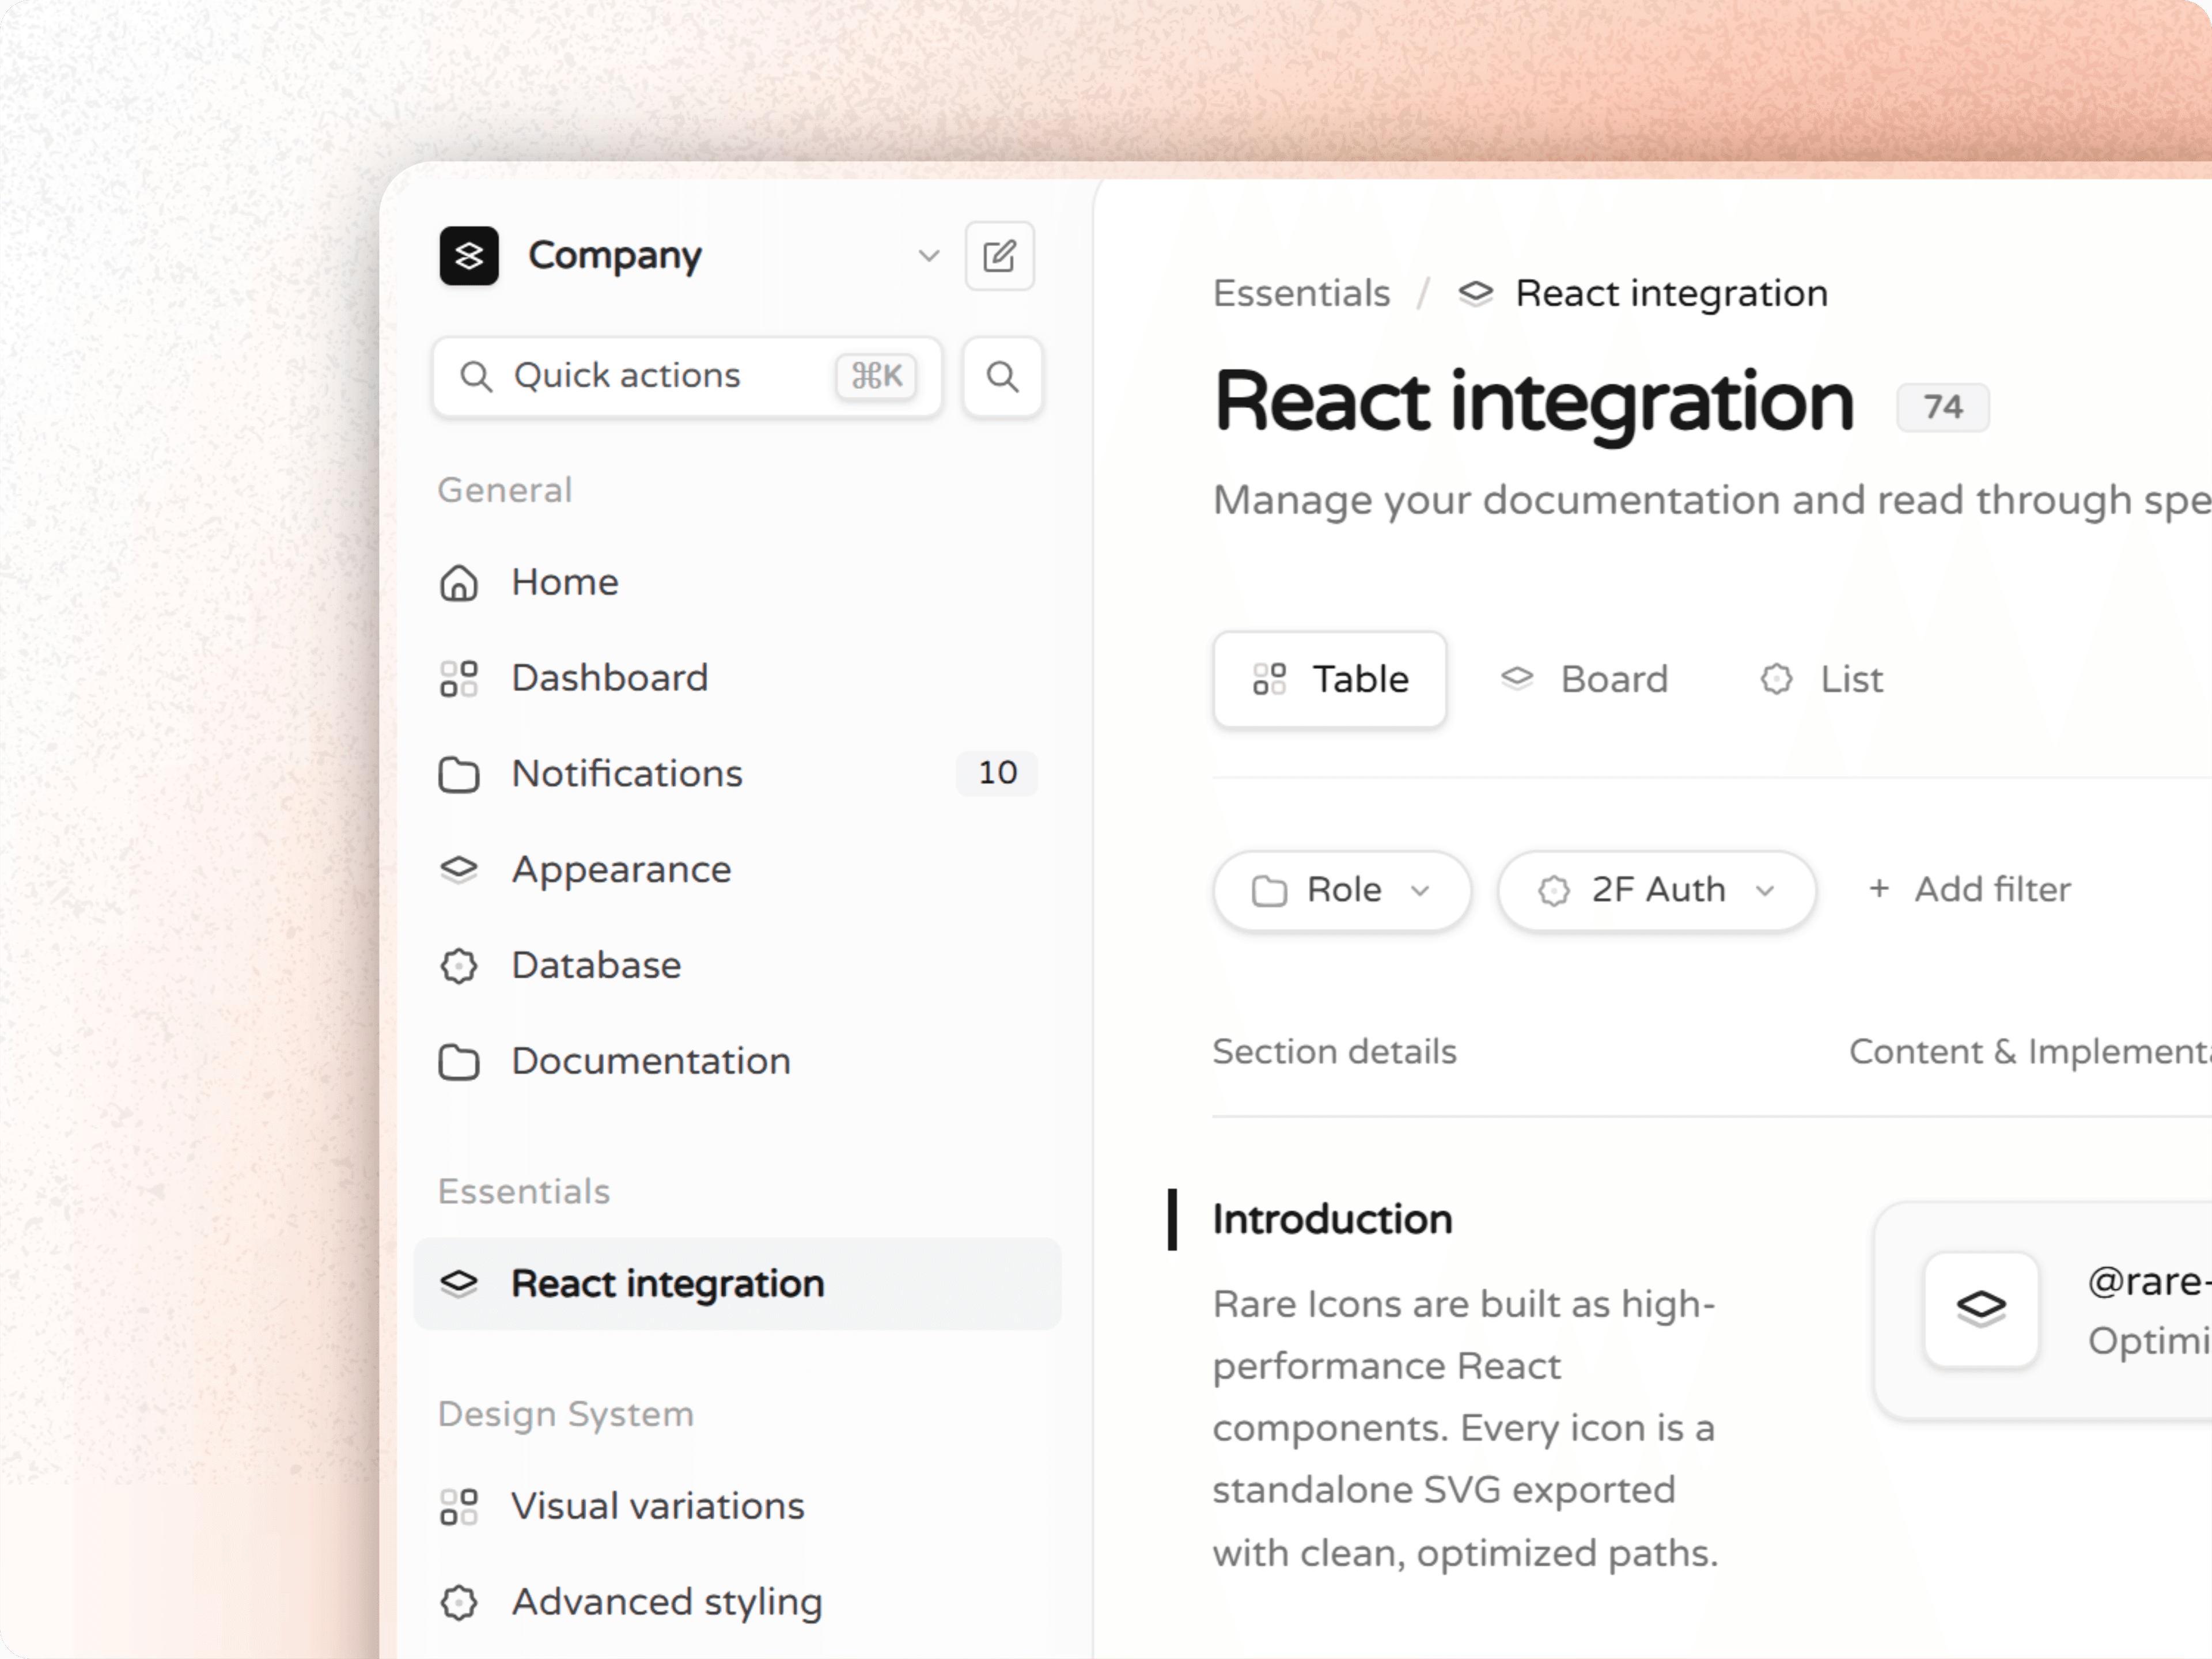
Task: Expand the Role filter dropdown
Action: pyautogui.click(x=1342, y=890)
